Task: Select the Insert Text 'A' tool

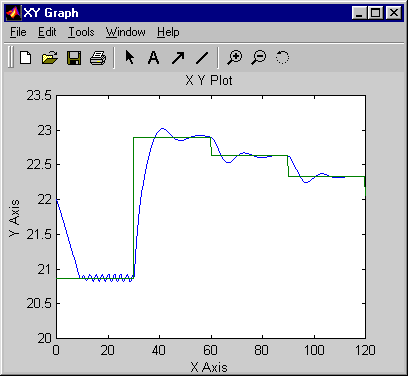Action: [153, 58]
